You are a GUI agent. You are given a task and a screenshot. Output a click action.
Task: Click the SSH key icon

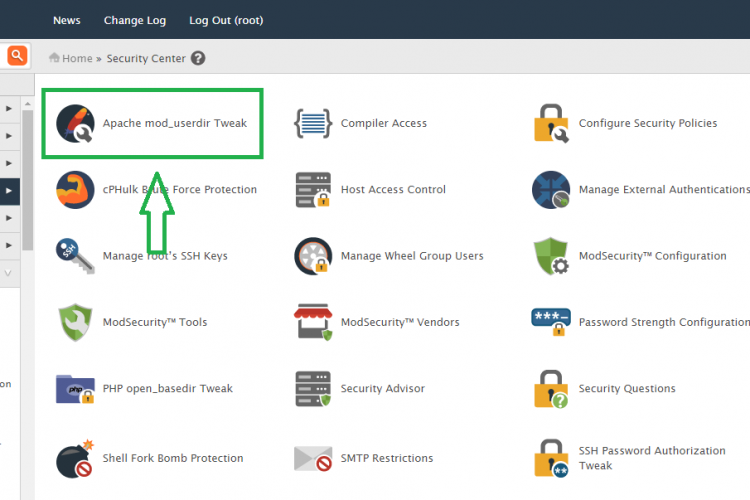click(75, 256)
